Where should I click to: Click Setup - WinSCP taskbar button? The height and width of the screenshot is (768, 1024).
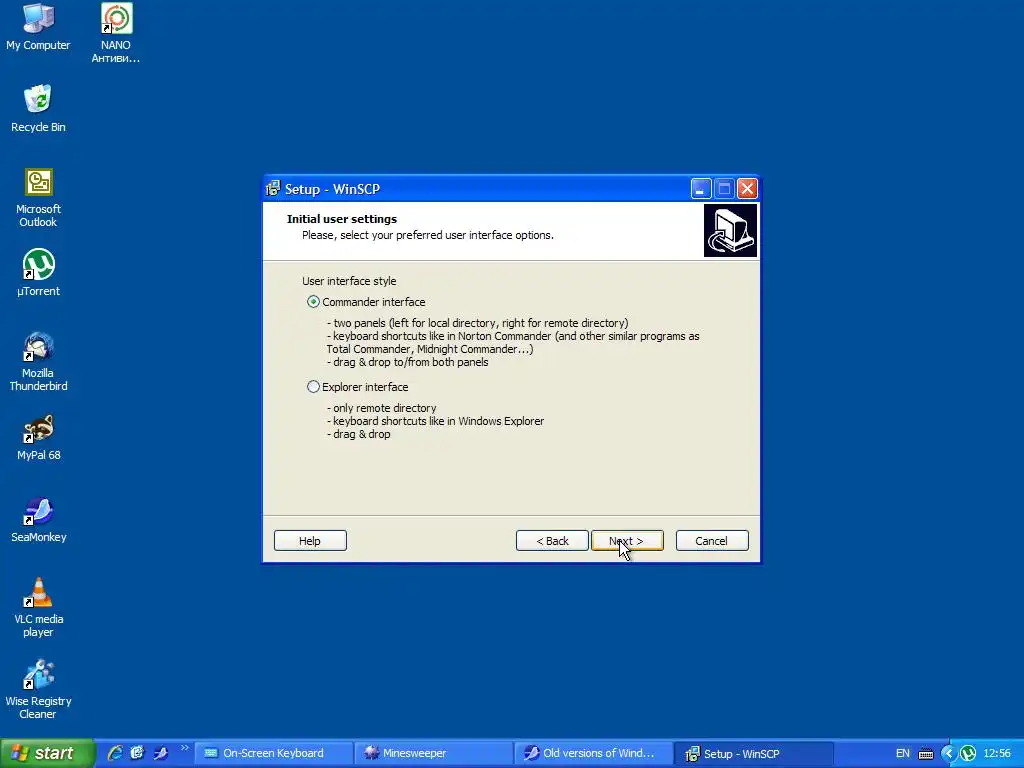754,754
